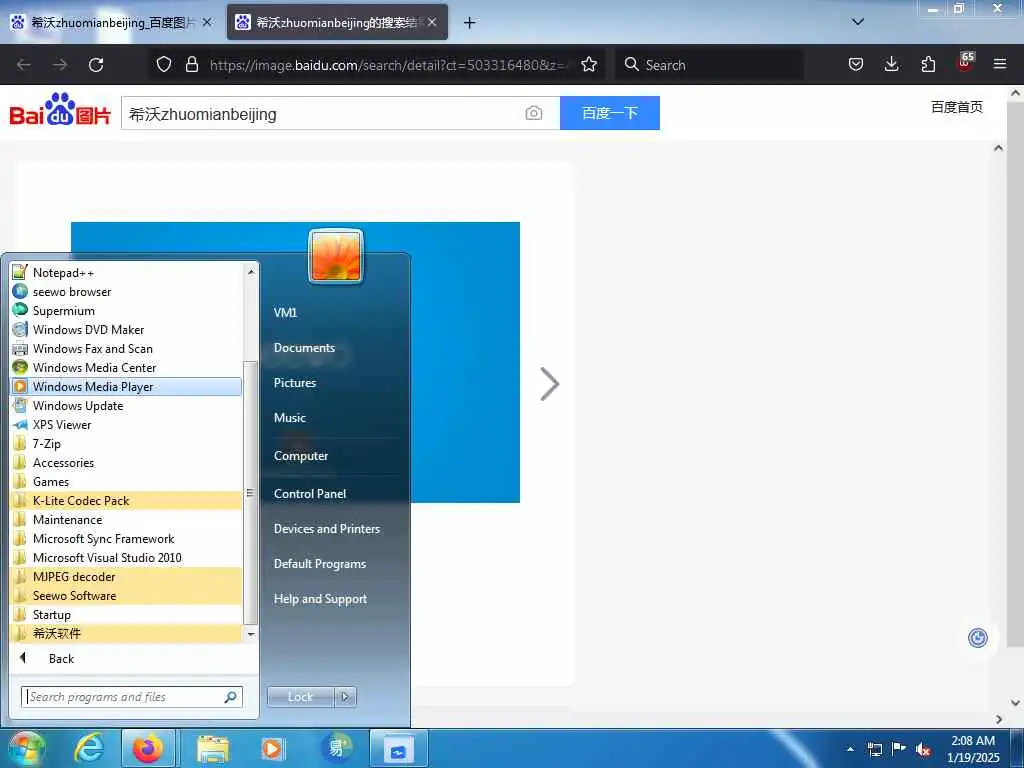Open Windows Media Player entry
The height and width of the screenshot is (768, 1024).
(126, 387)
